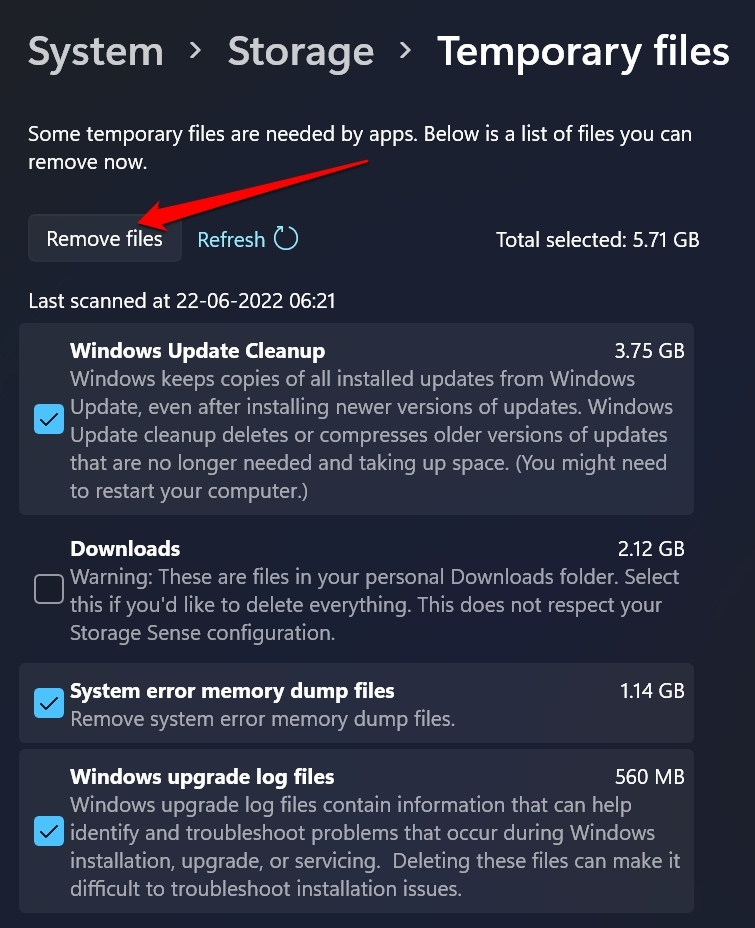Uncheck System error memory dump files

pyautogui.click(x=48, y=703)
